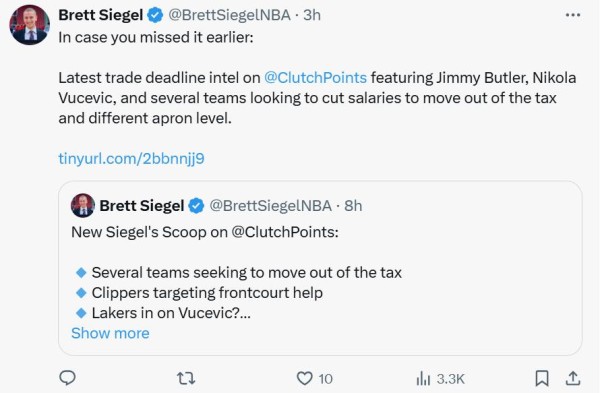600x393 pixels.
Task: Open small avatar in quoted tweet
Action: click(x=83, y=205)
